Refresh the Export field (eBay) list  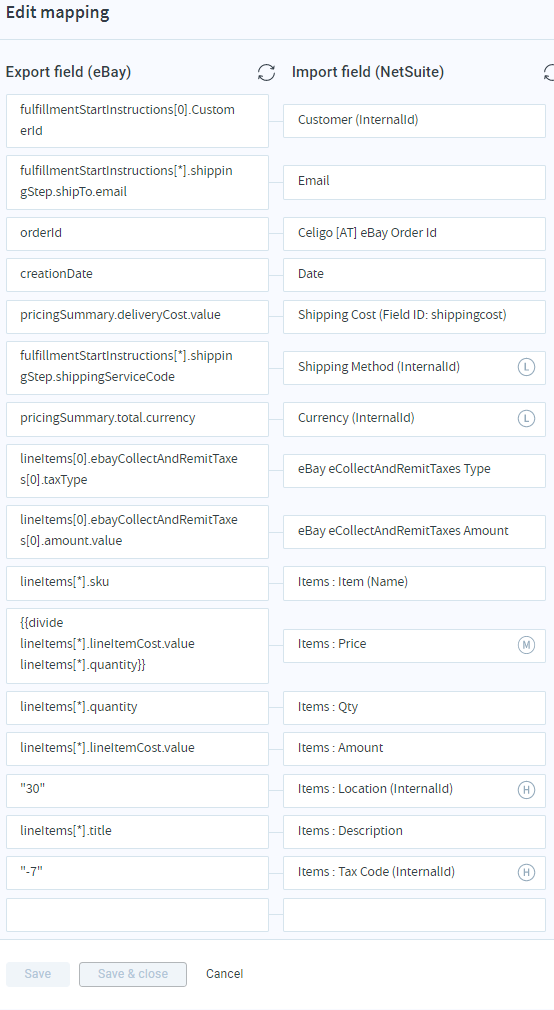[x=266, y=72]
